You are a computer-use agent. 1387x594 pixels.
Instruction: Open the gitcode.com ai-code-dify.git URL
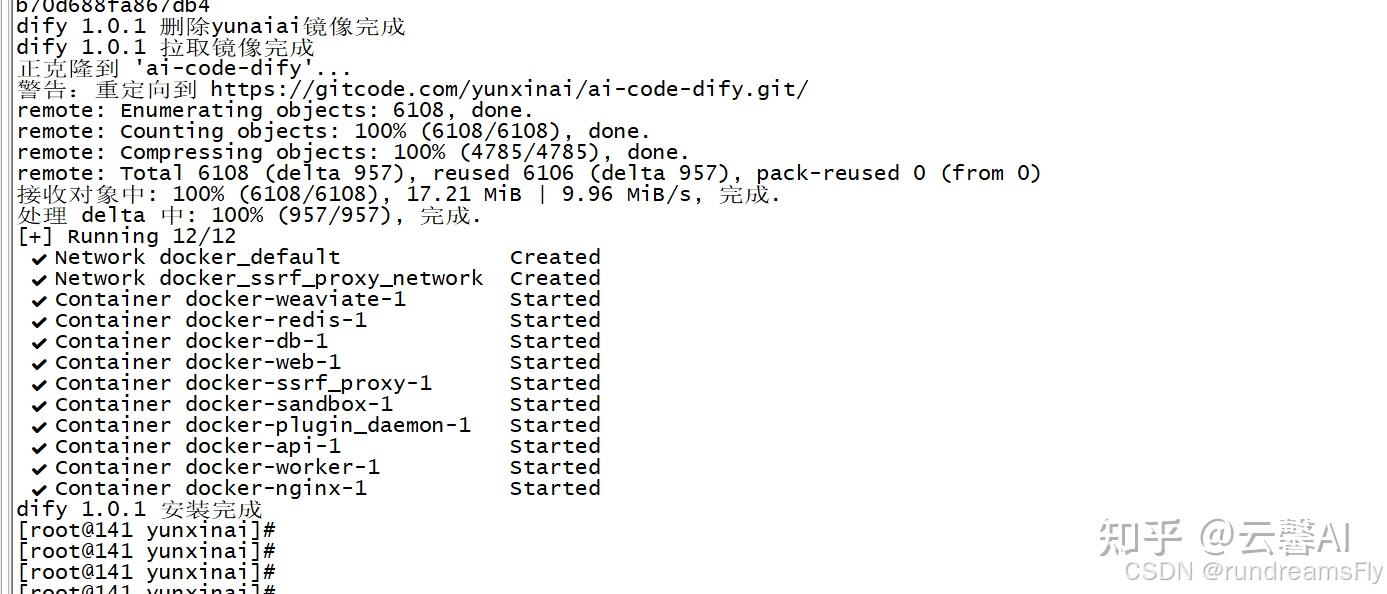[509, 89]
